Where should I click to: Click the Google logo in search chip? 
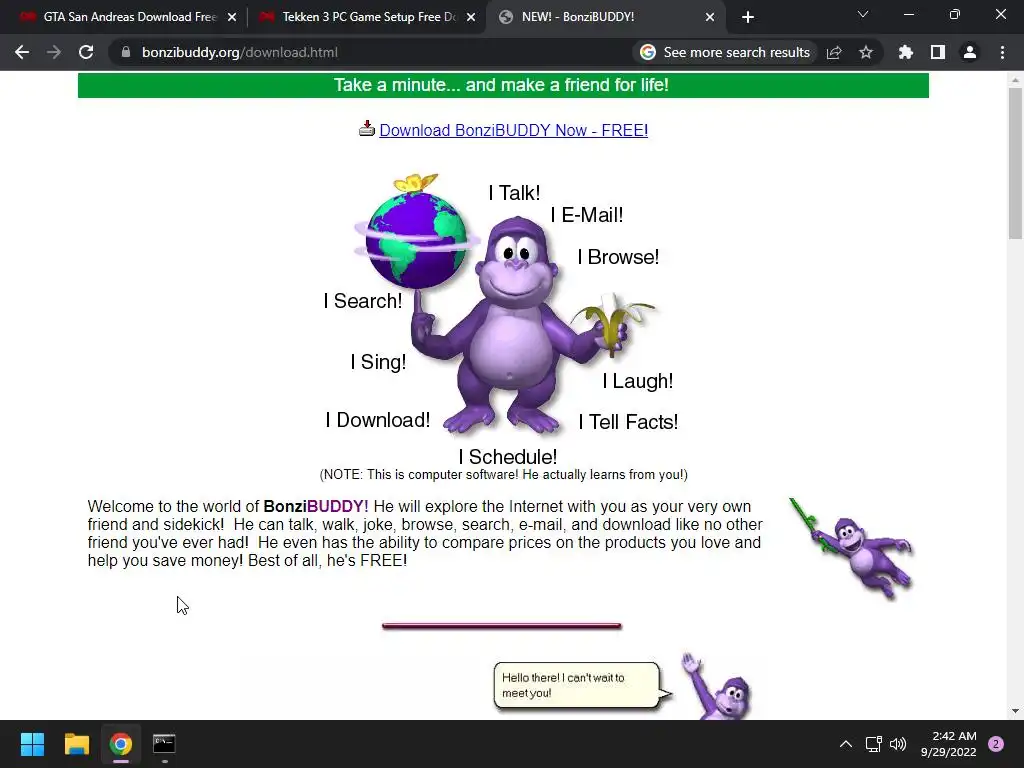tap(648, 52)
